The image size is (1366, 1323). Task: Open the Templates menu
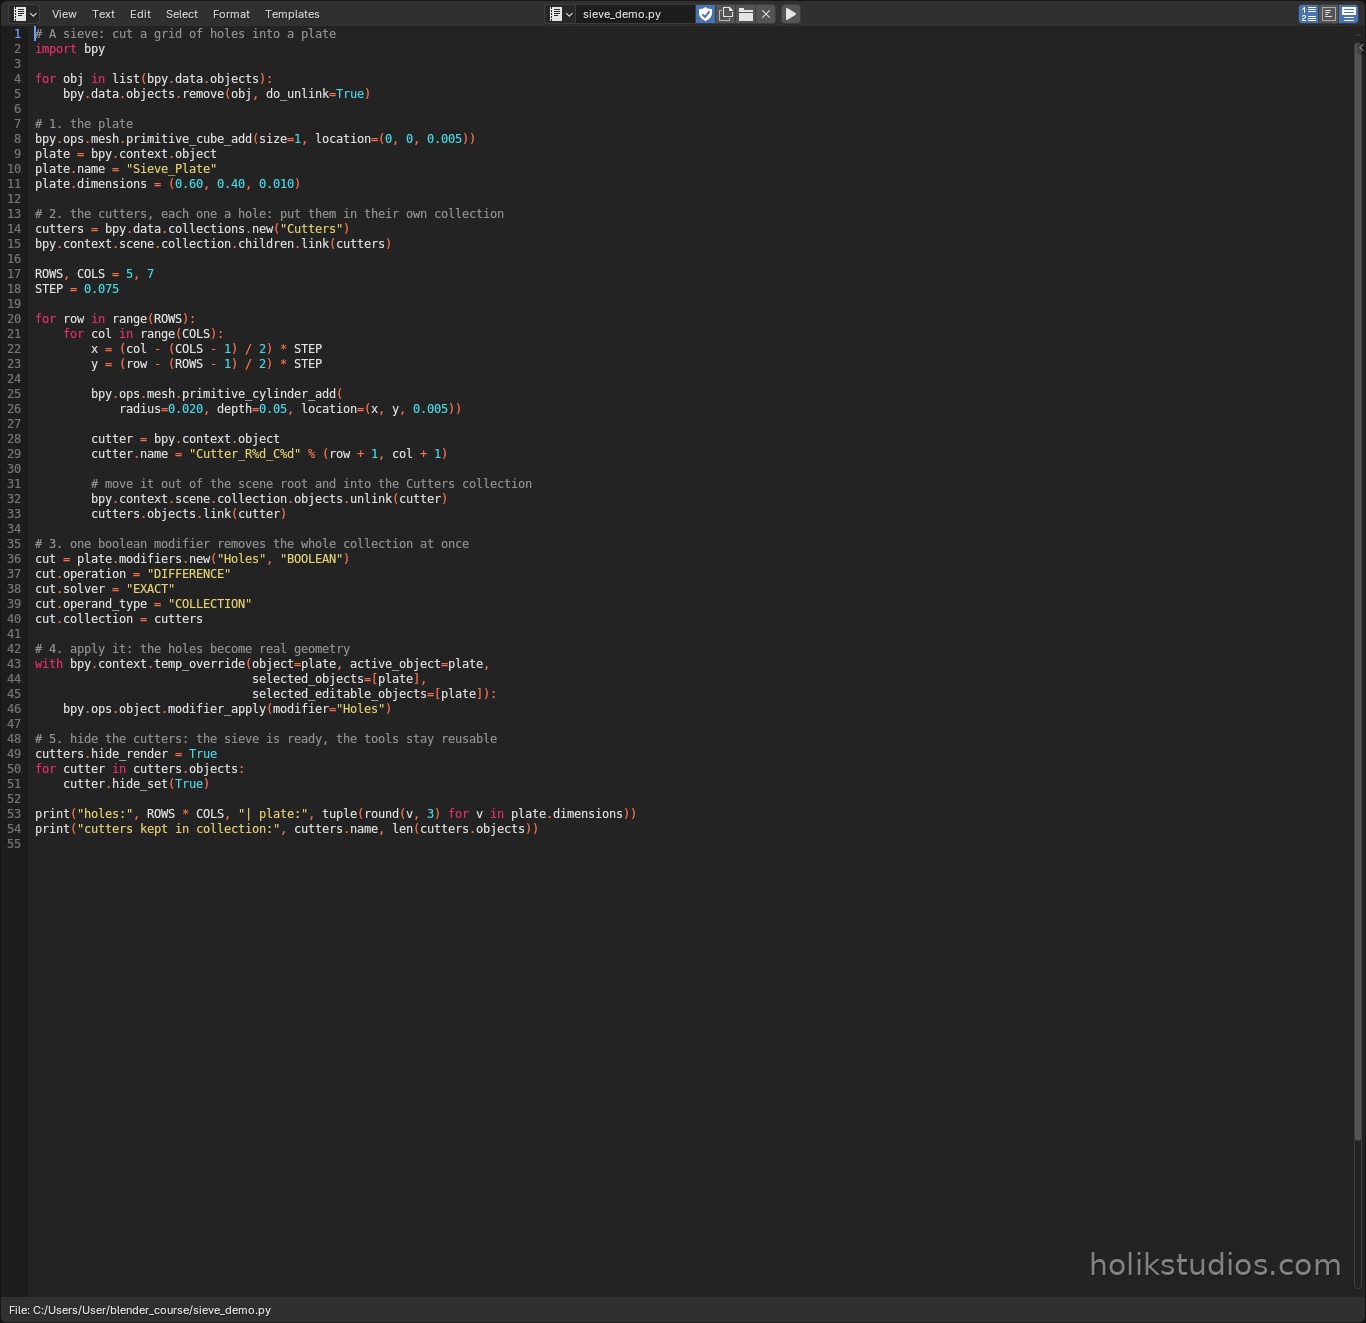(292, 14)
